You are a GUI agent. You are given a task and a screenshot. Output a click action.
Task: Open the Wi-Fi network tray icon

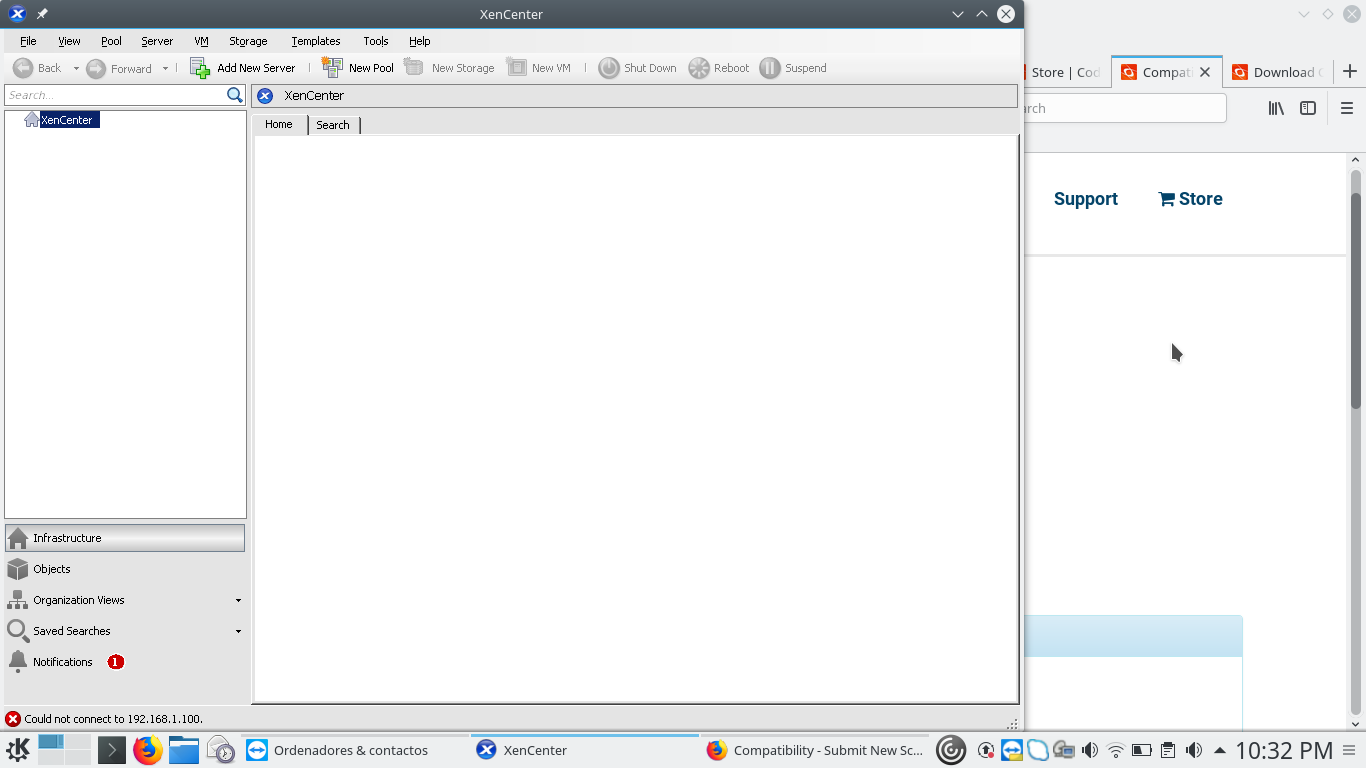coord(1116,750)
